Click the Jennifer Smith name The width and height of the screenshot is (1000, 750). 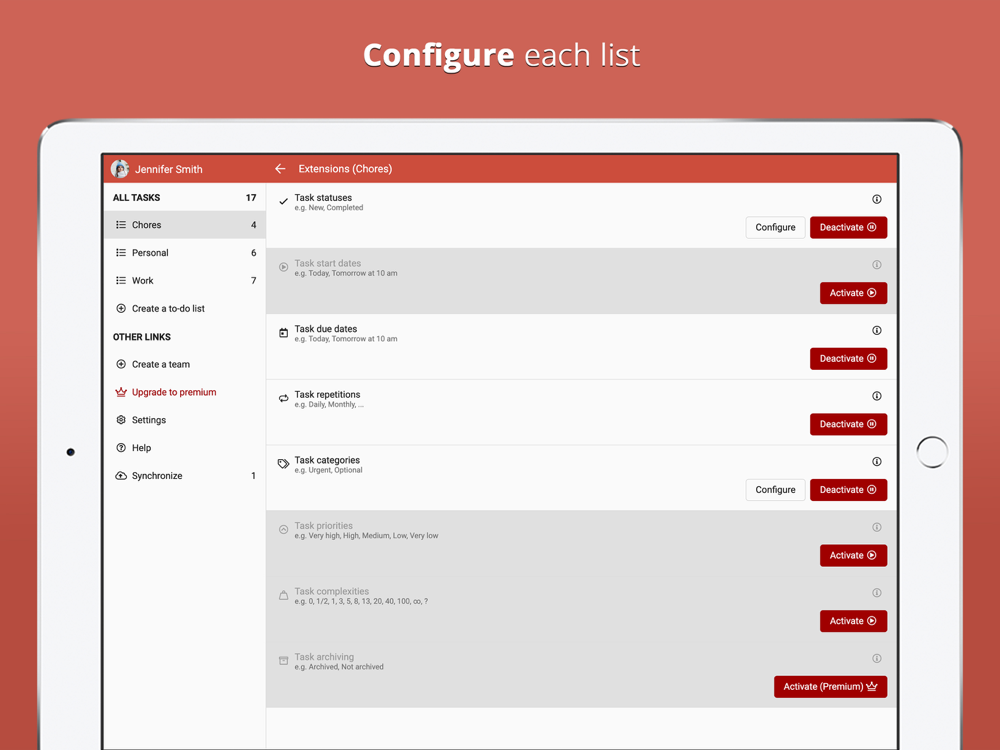[168, 169]
